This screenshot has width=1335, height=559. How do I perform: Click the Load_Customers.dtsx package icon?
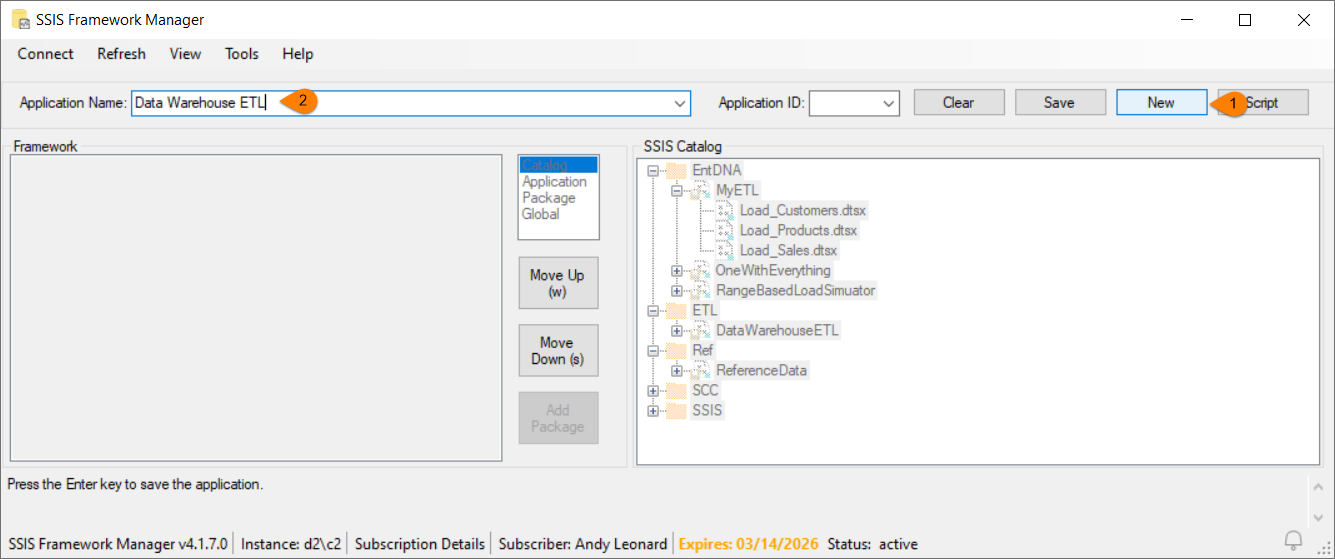click(x=725, y=210)
